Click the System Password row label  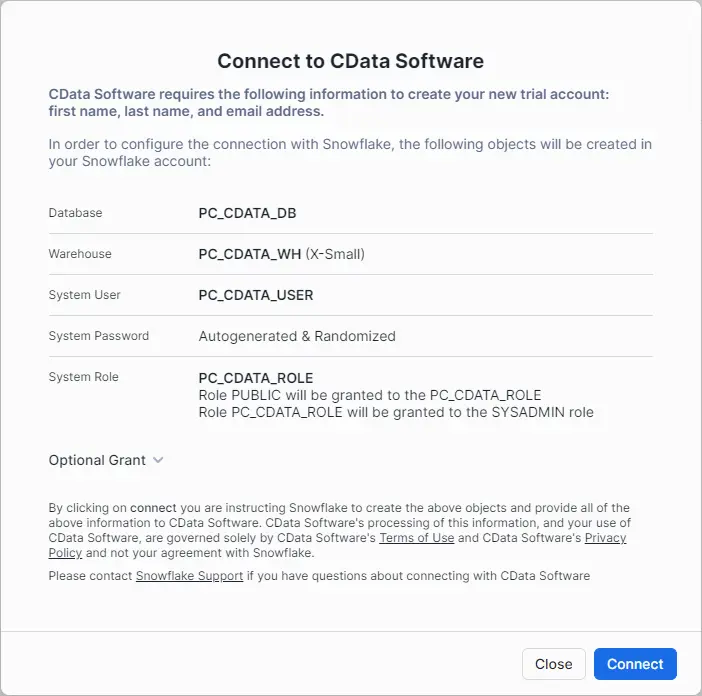pyautogui.click(x=98, y=336)
